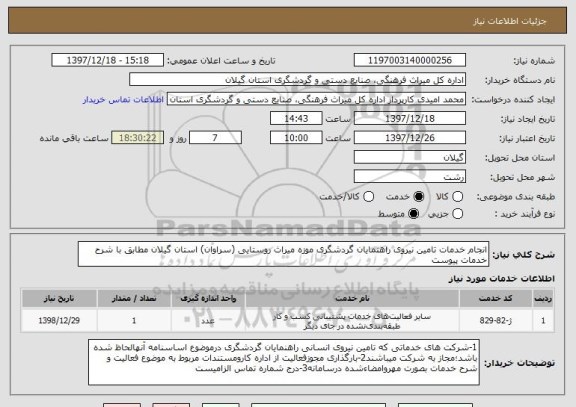Click the نام دستگاه خریدار field
This screenshot has height=407, width=576.
tap(298, 80)
